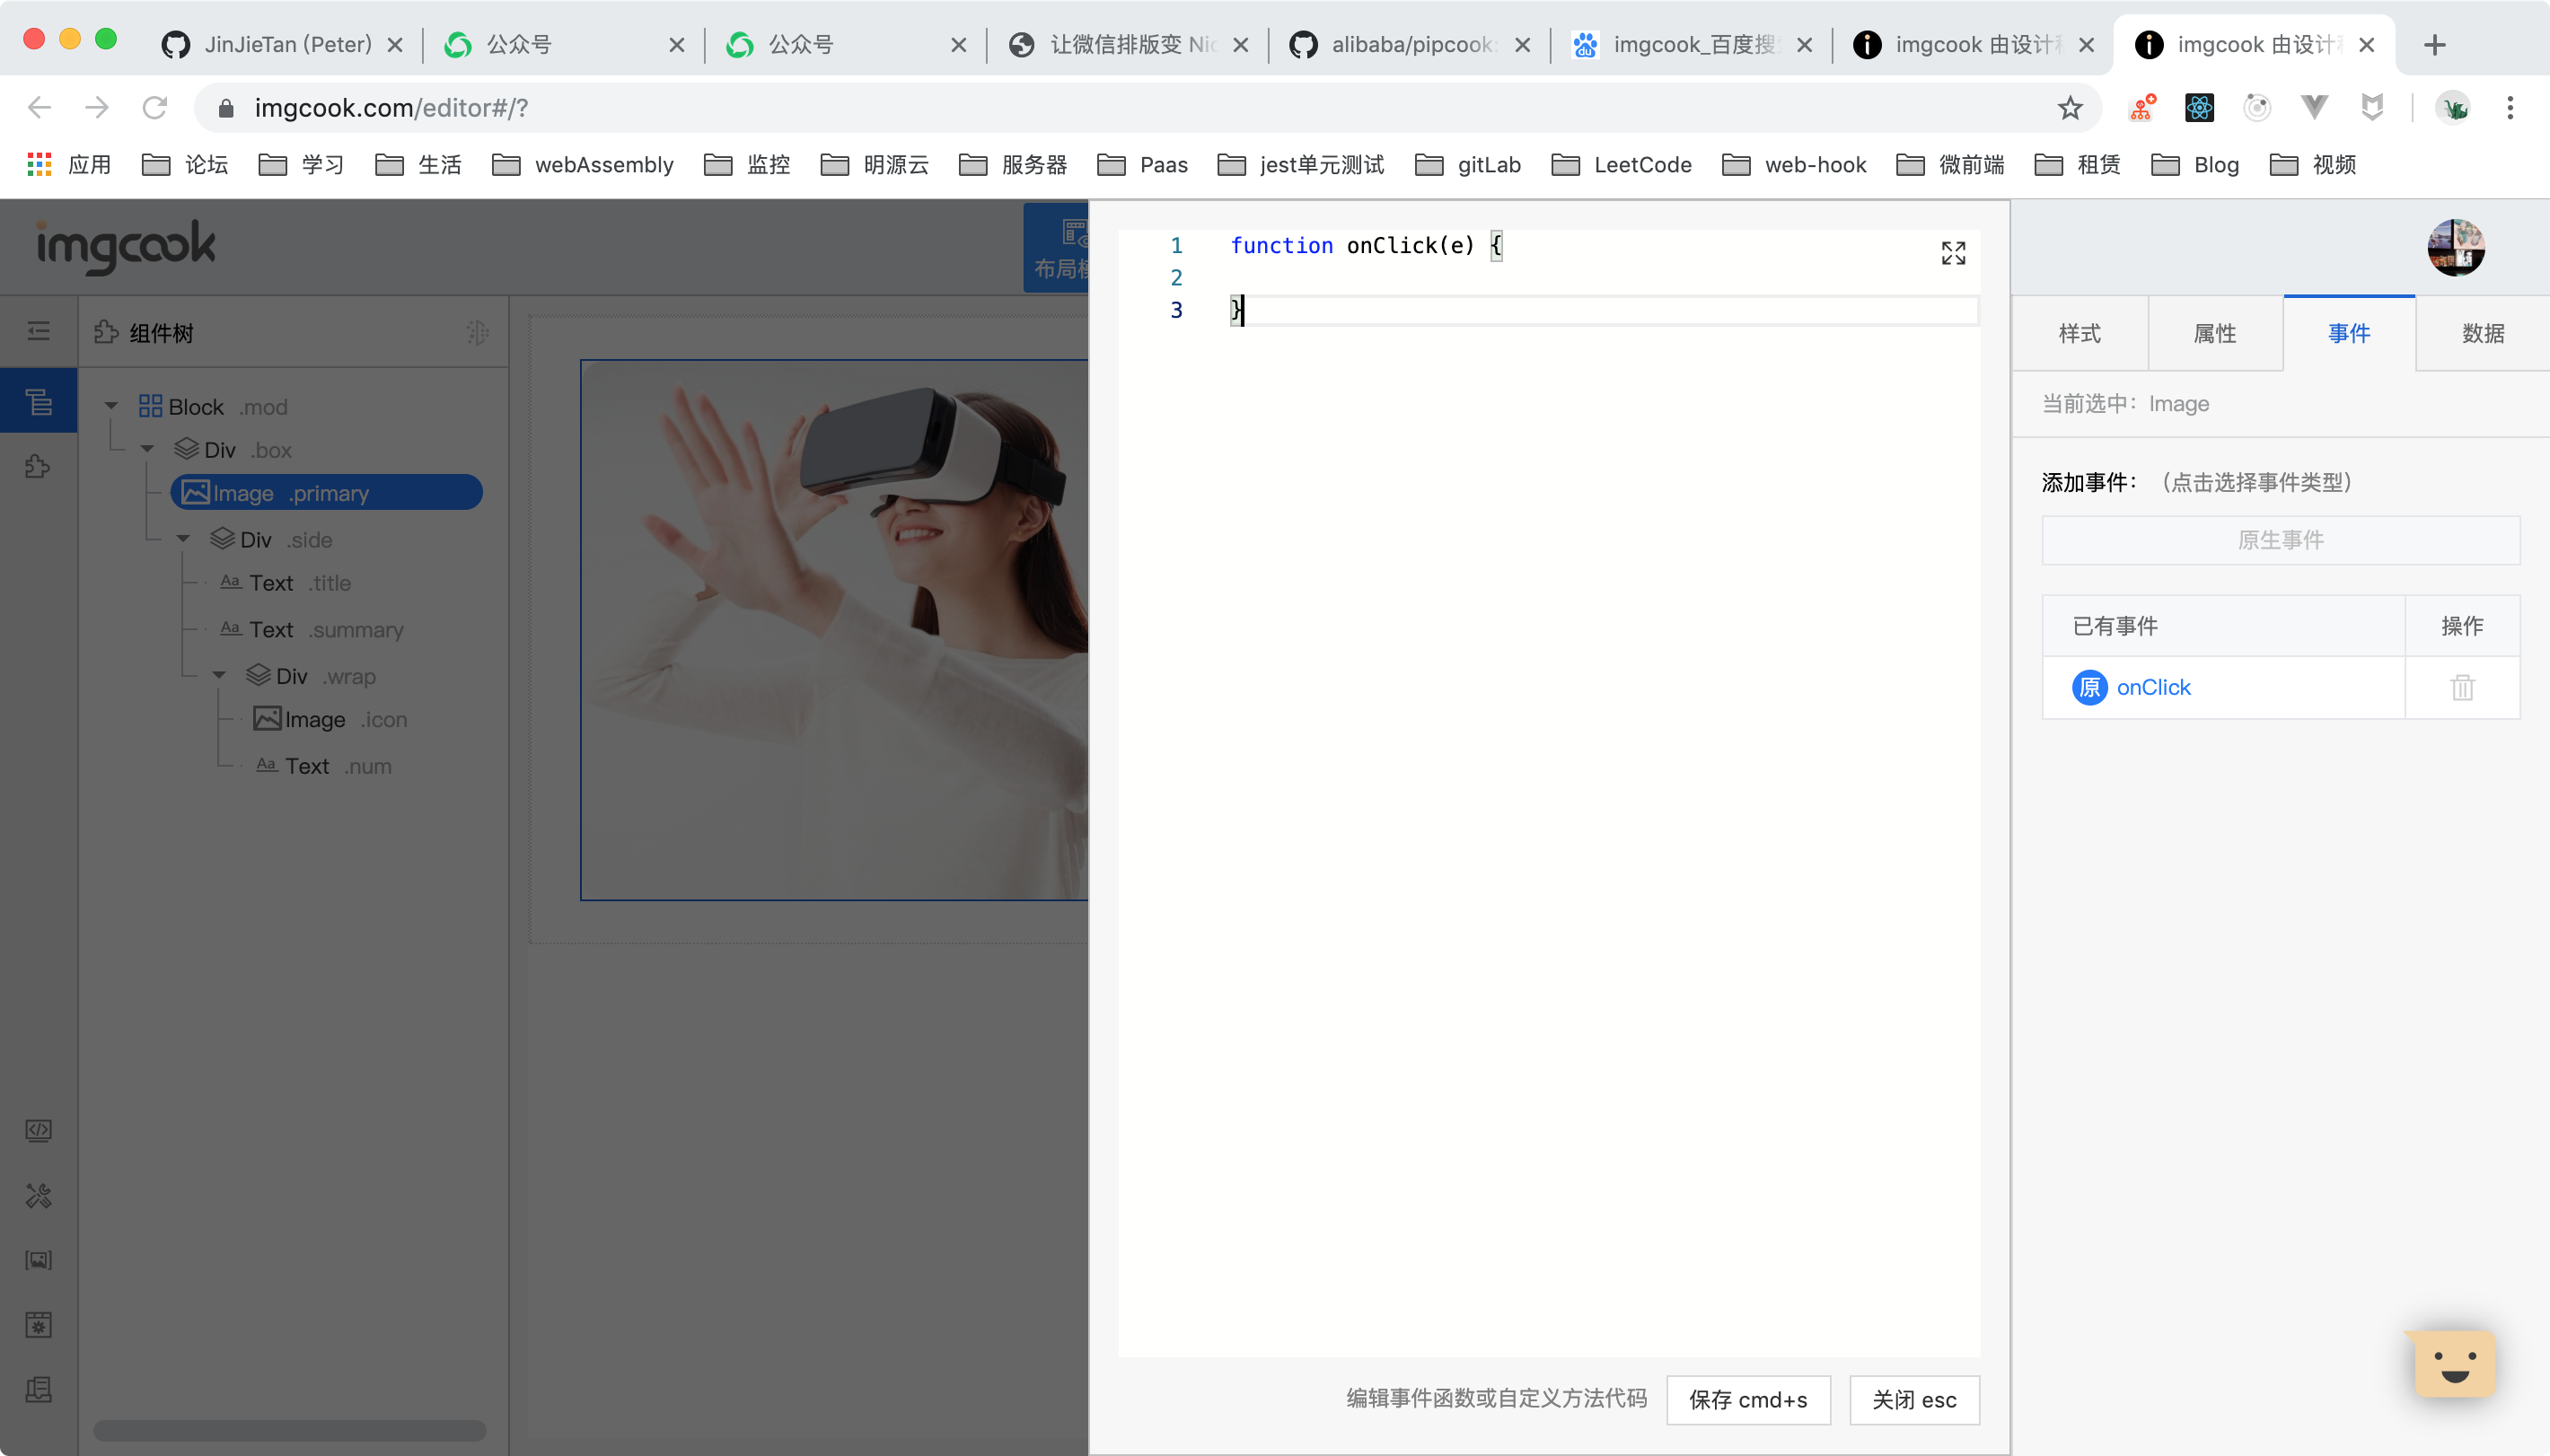Open the LeetCode bookmarks folder
Image resolution: width=2550 pixels, height=1456 pixels.
[x=1622, y=165]
